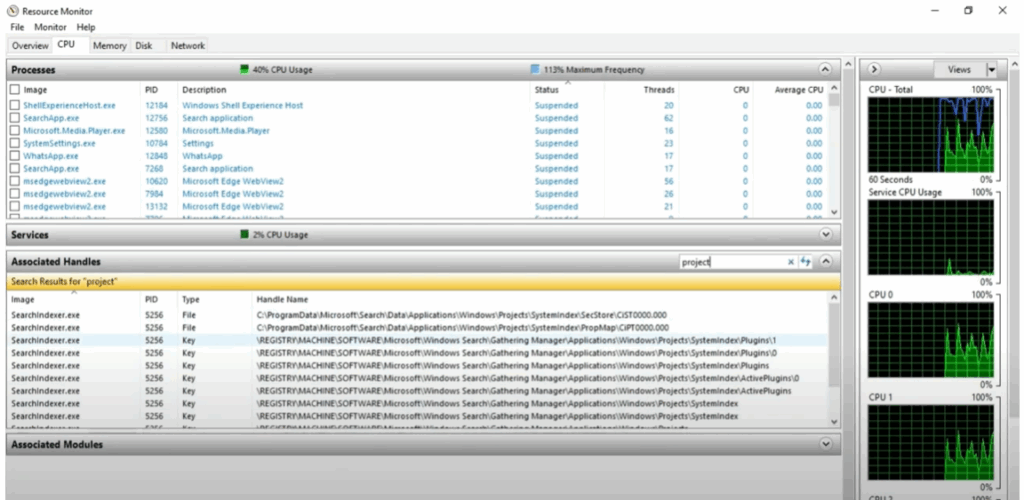This screenshot has width=1024, height=500.
Task: Open the Help menu
Action: (x=86, y=27)
